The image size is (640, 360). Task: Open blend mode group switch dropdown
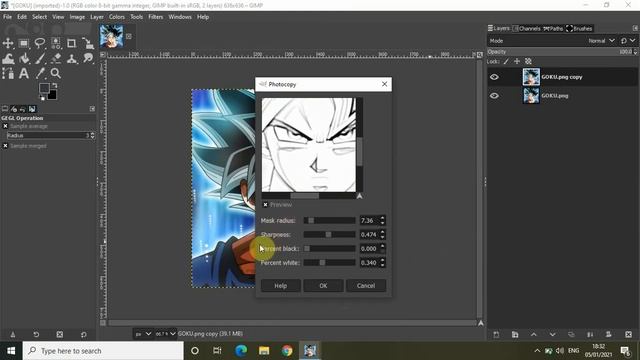628,41
